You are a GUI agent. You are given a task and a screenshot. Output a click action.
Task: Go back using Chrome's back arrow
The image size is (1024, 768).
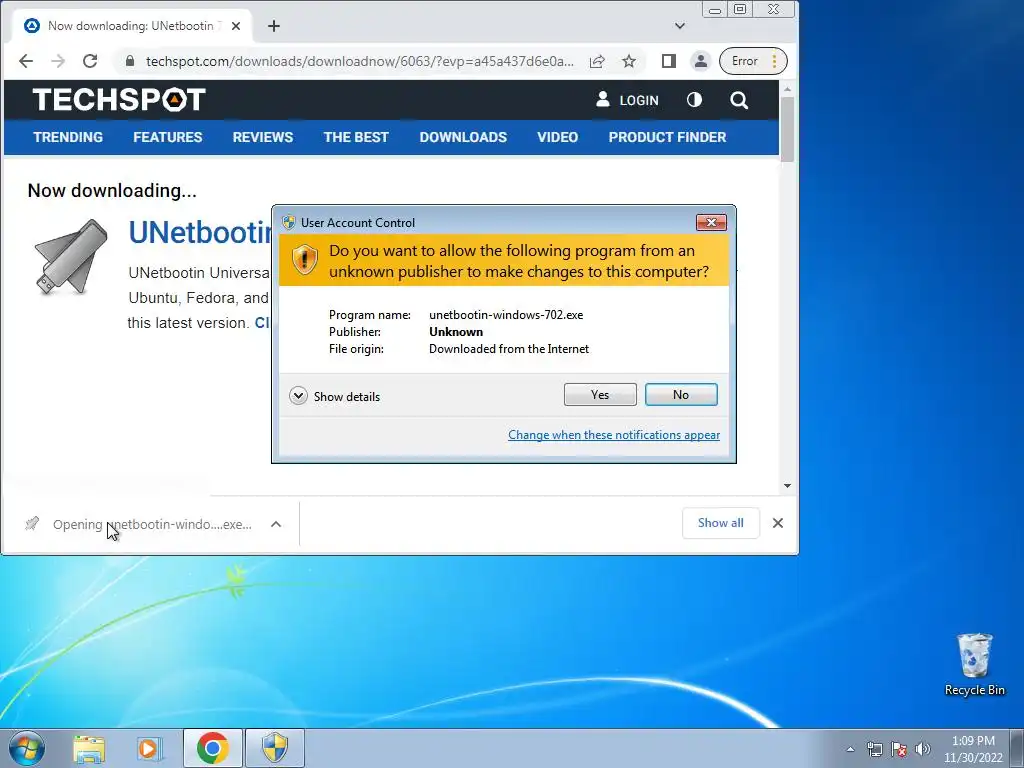[x=25, y=61]
